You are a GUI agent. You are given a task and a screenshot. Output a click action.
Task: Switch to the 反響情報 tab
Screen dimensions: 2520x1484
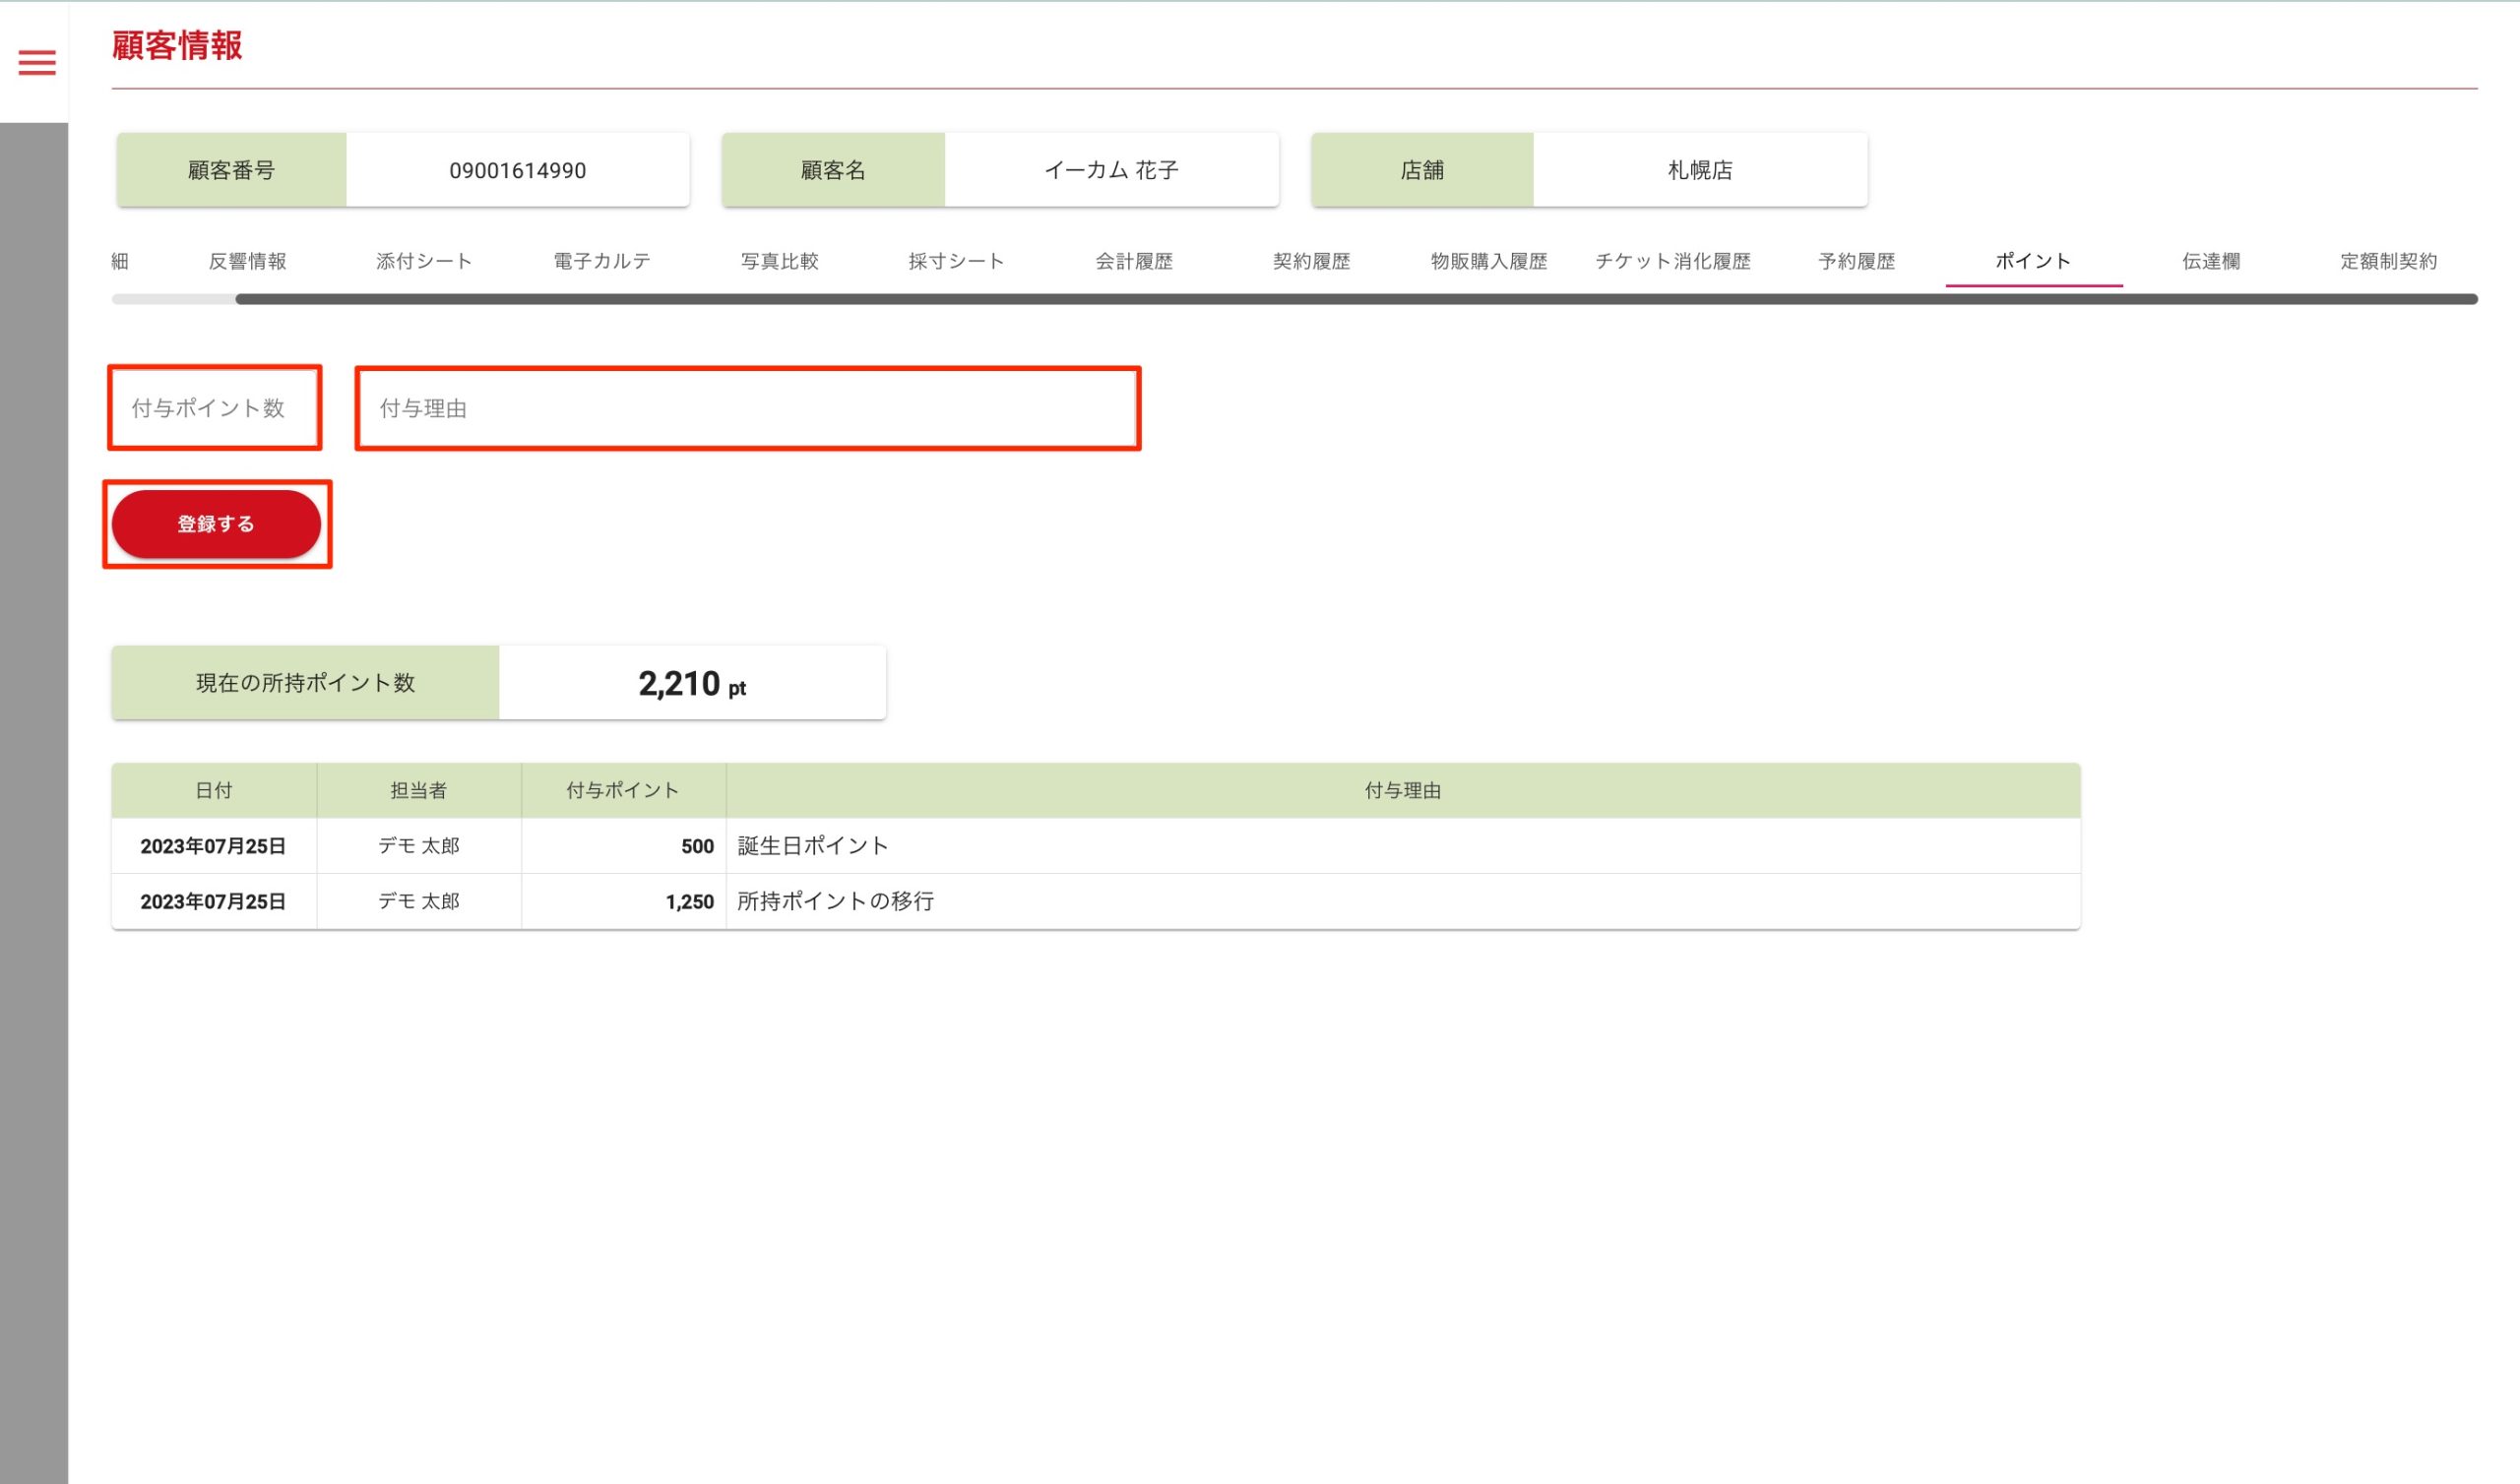click(247, 261)
